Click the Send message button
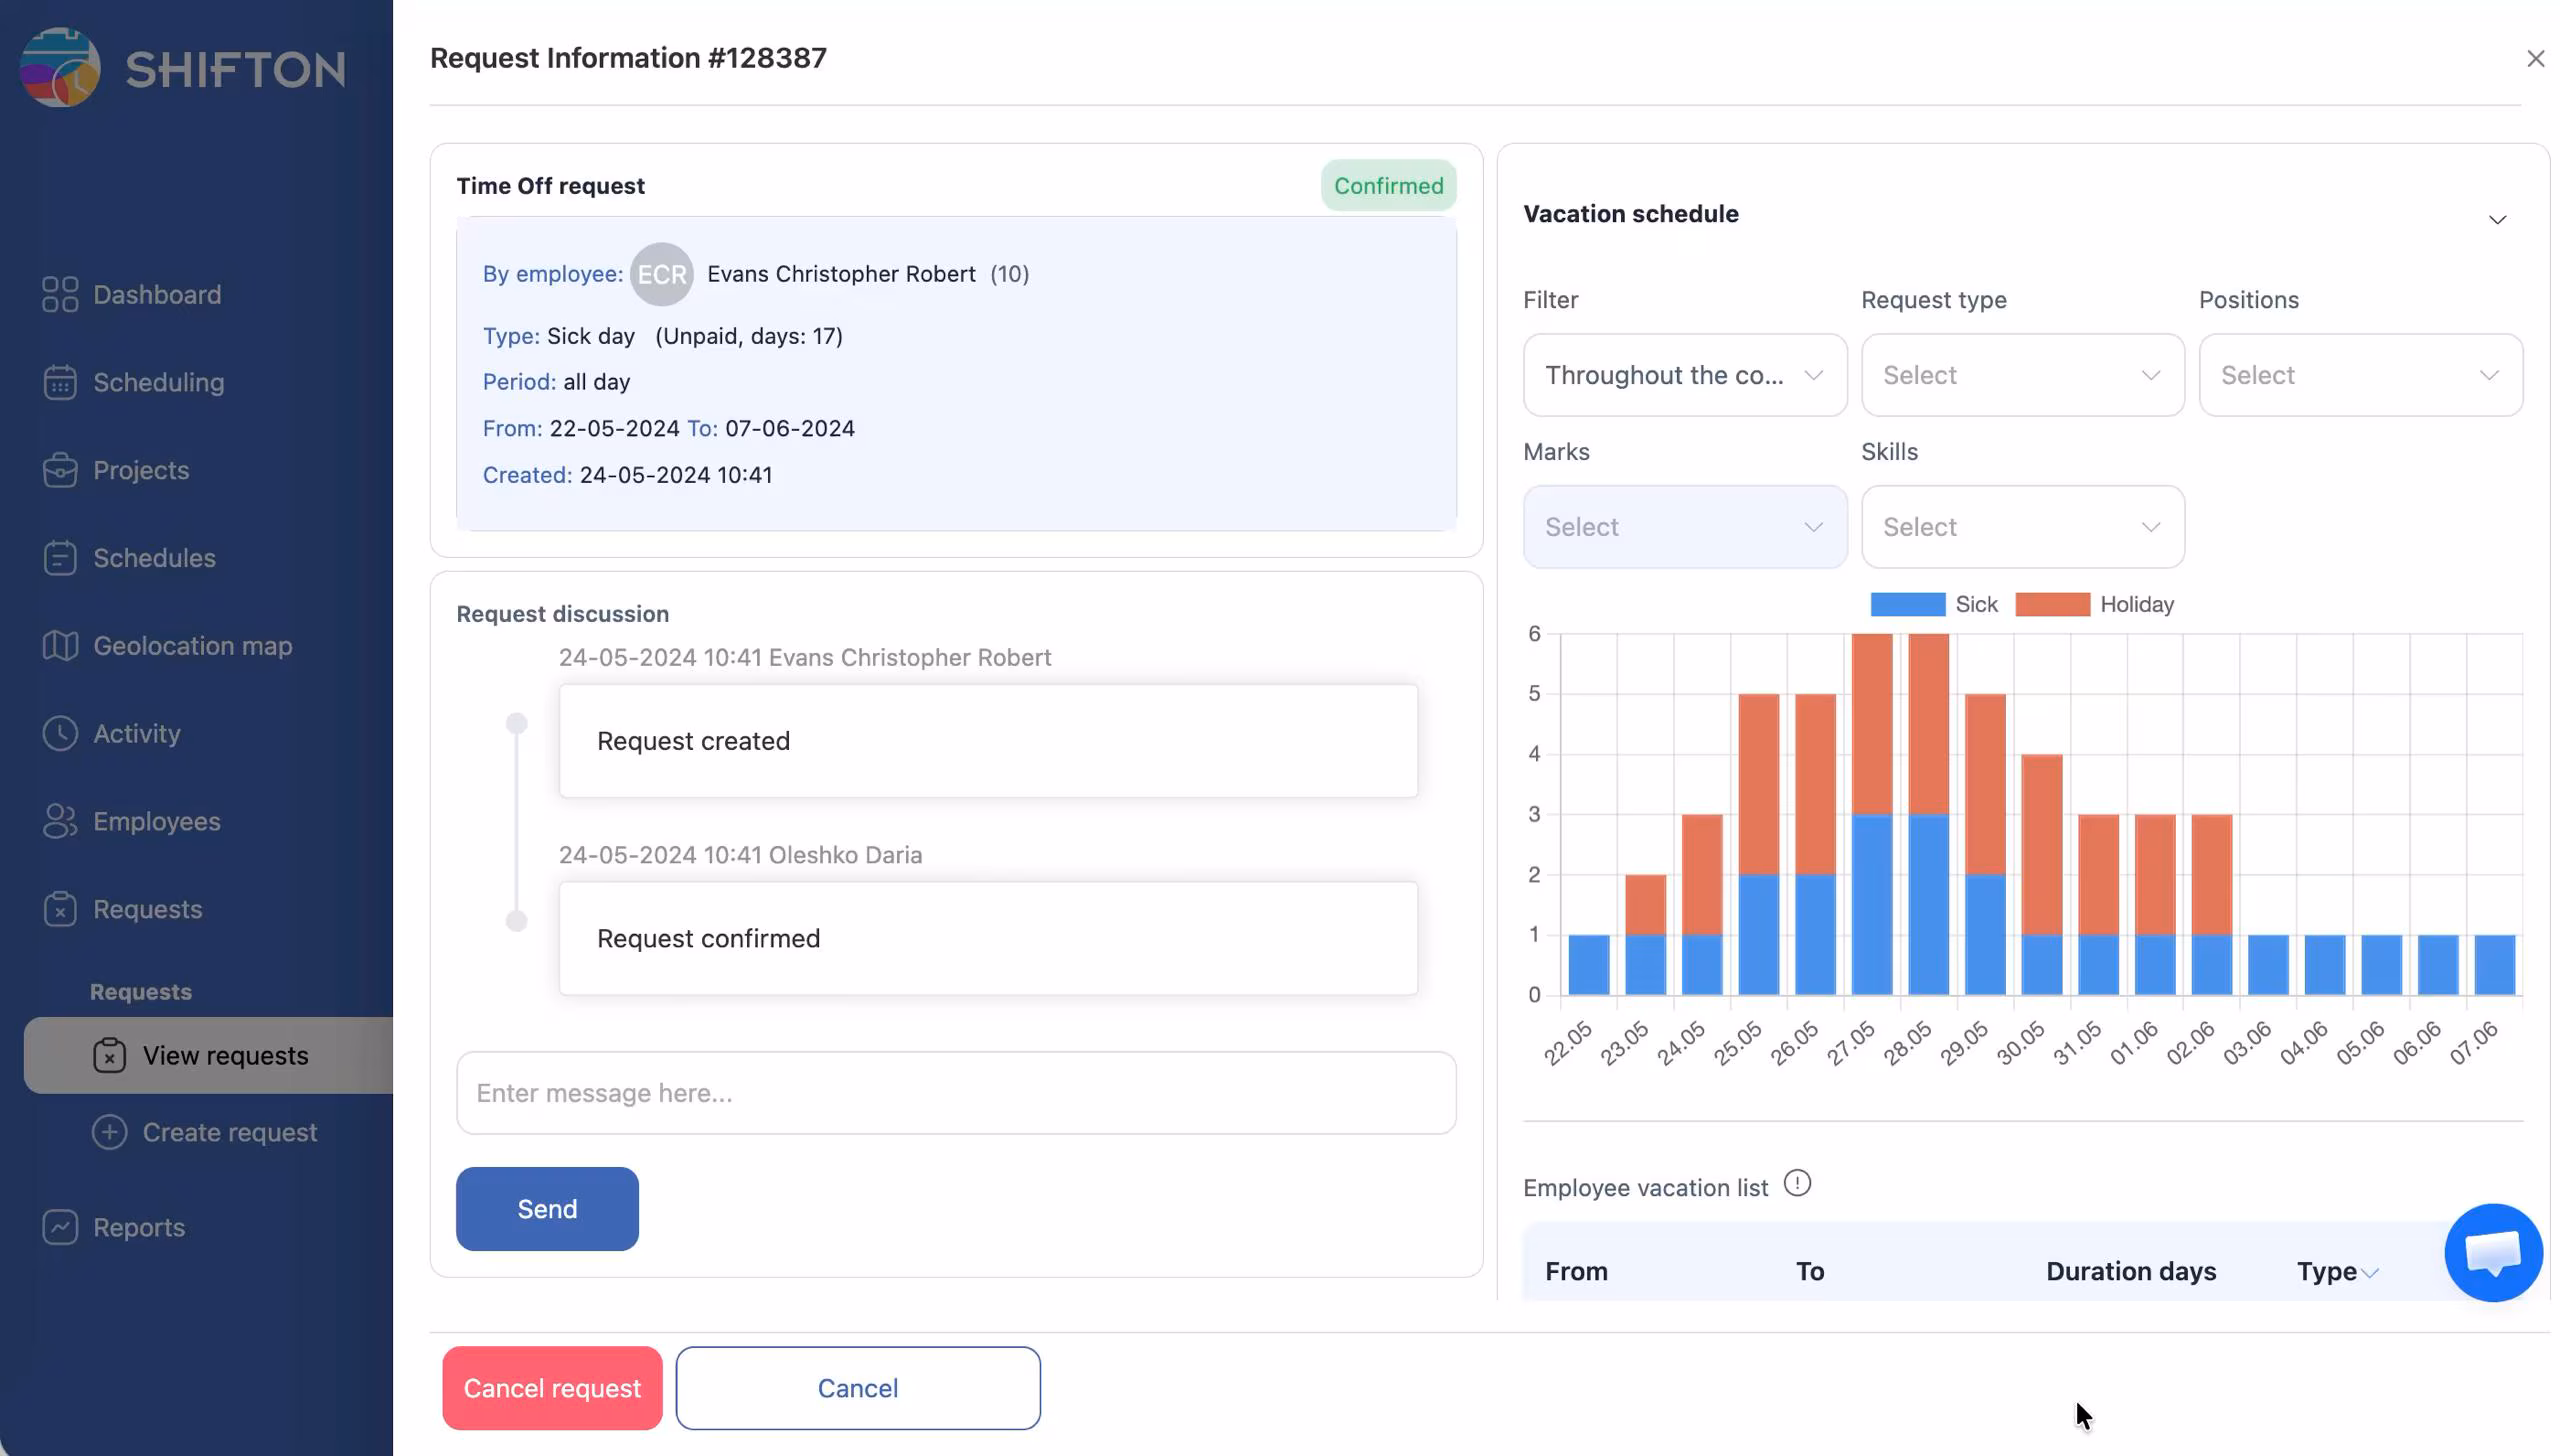Viewport: 2560px width, 1456px height. [x=547, y=1209]
